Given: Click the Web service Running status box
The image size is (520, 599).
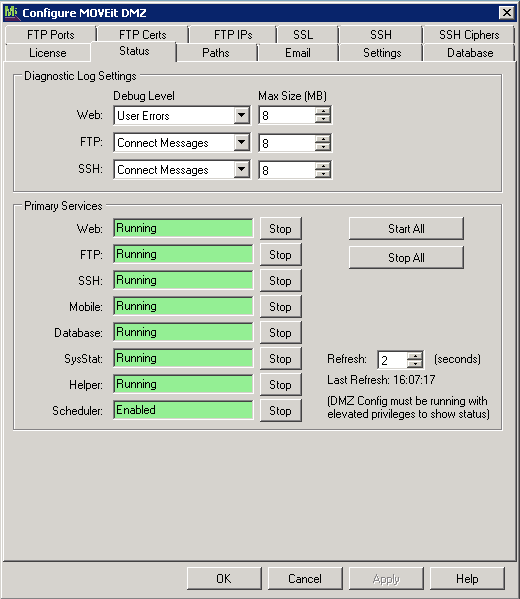Looking at the screenshot, I should click(x=183, y=228).
